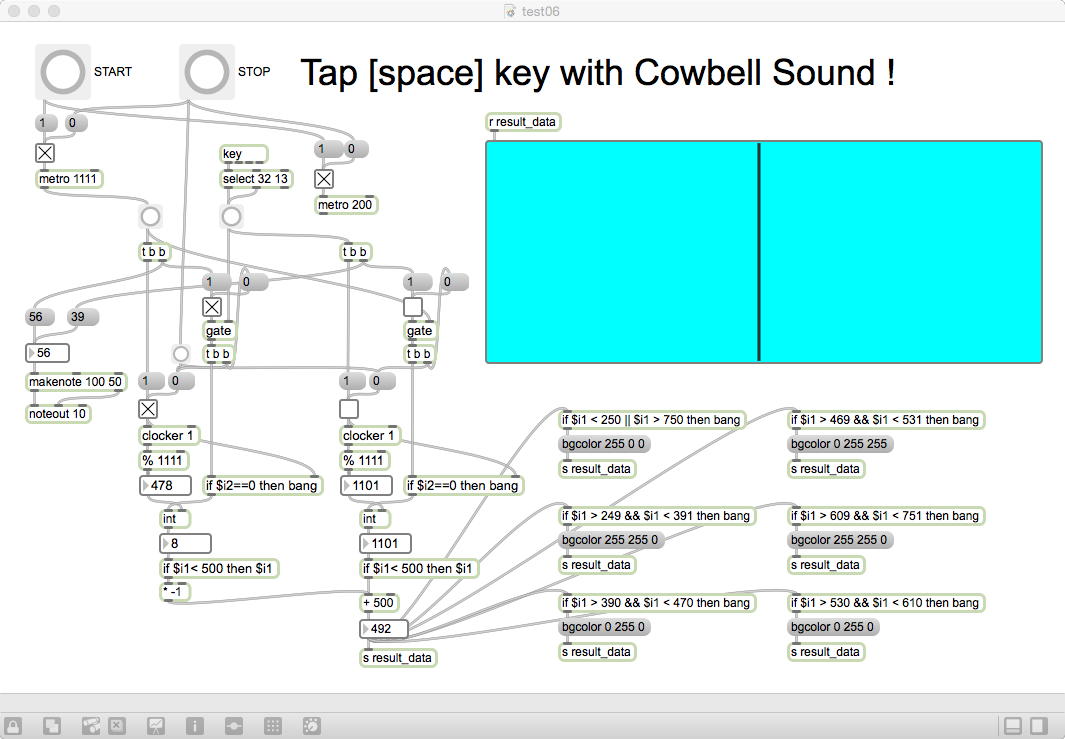Select the metro 200 object
The height and width of the screenshot is (739, 1065).
click(x=346, y=205)
